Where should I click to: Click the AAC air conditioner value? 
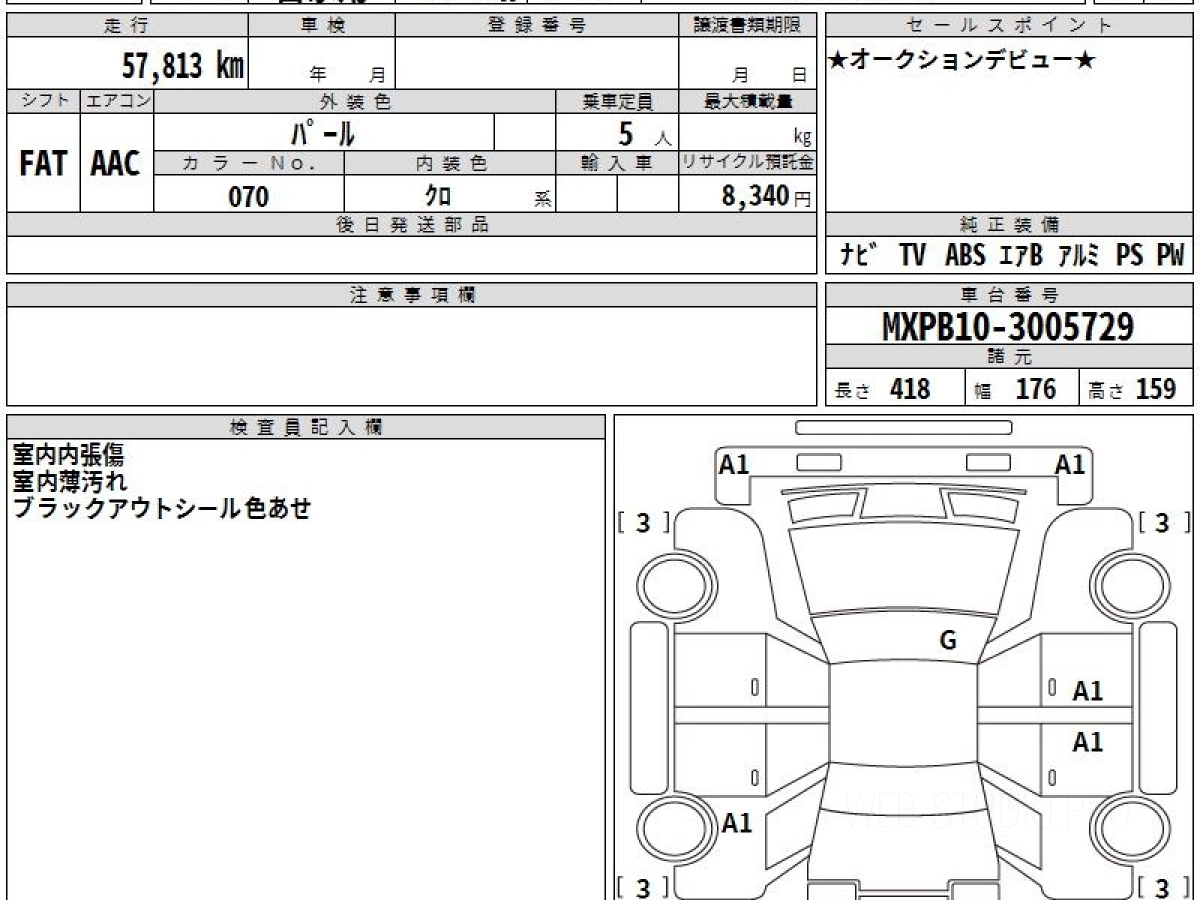(x=116, y=164)
